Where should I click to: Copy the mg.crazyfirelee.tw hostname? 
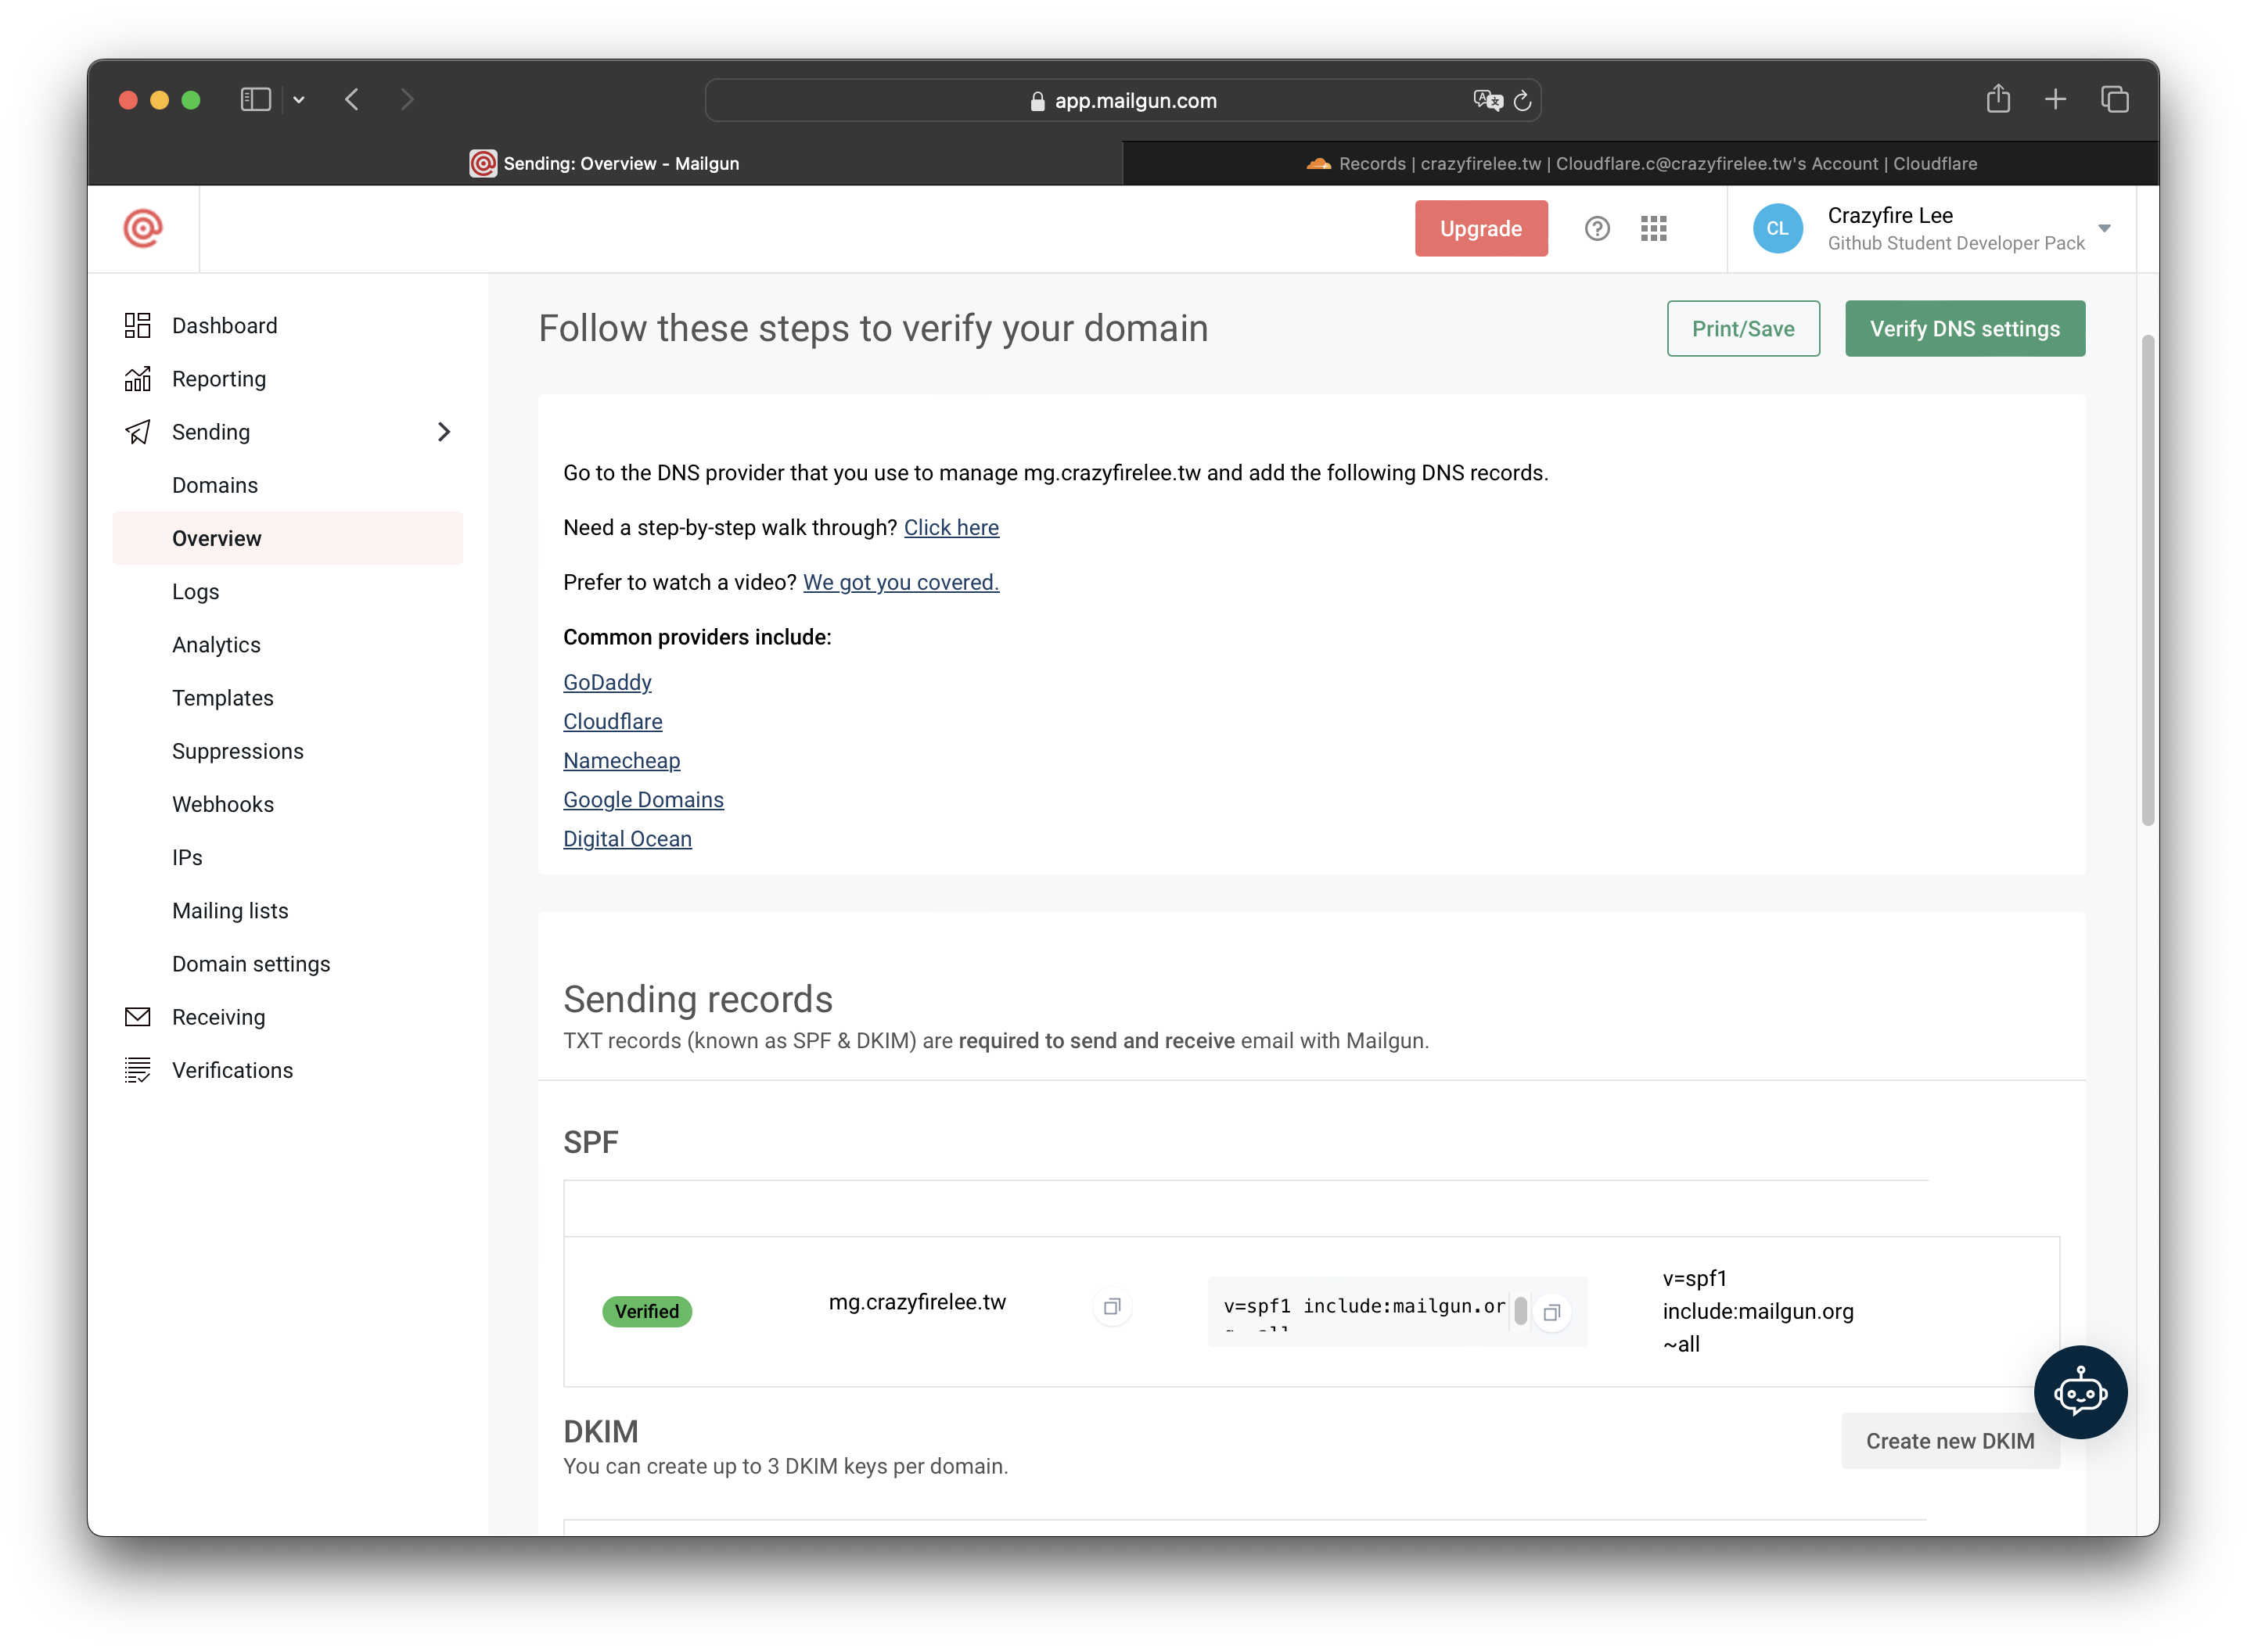point(1111,1307)
